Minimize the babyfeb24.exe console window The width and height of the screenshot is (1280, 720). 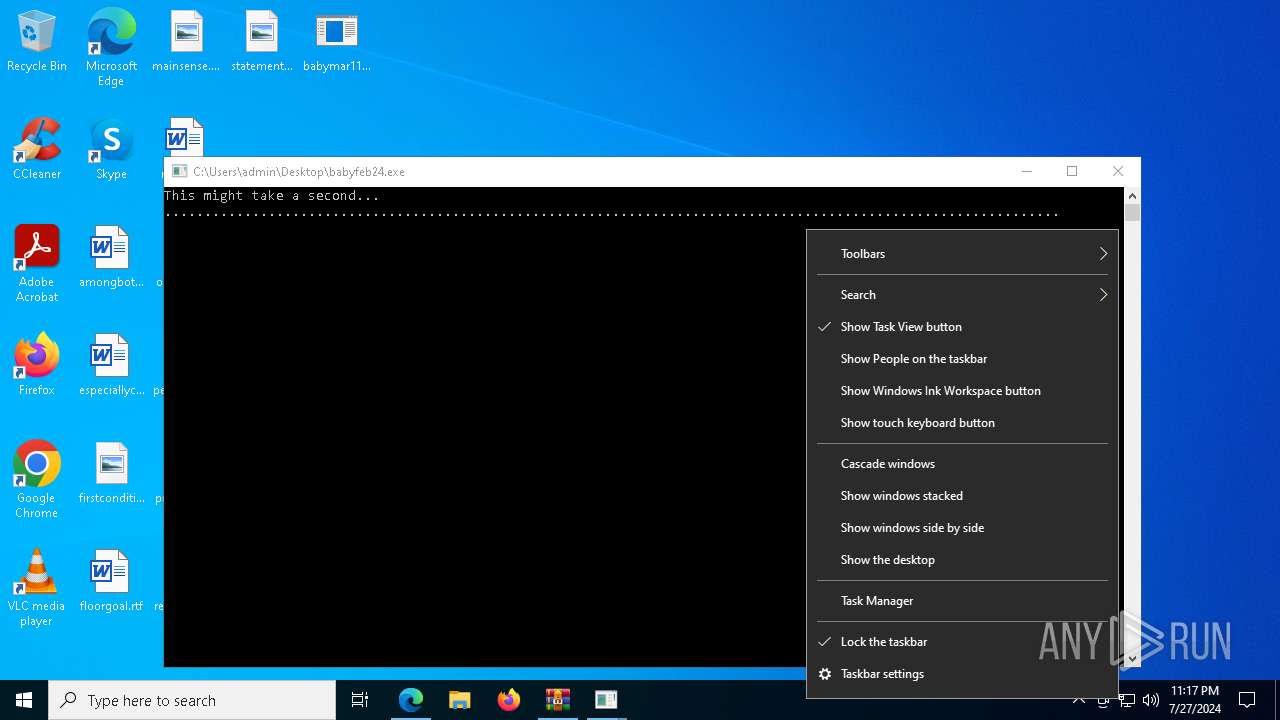[1027, 172]
